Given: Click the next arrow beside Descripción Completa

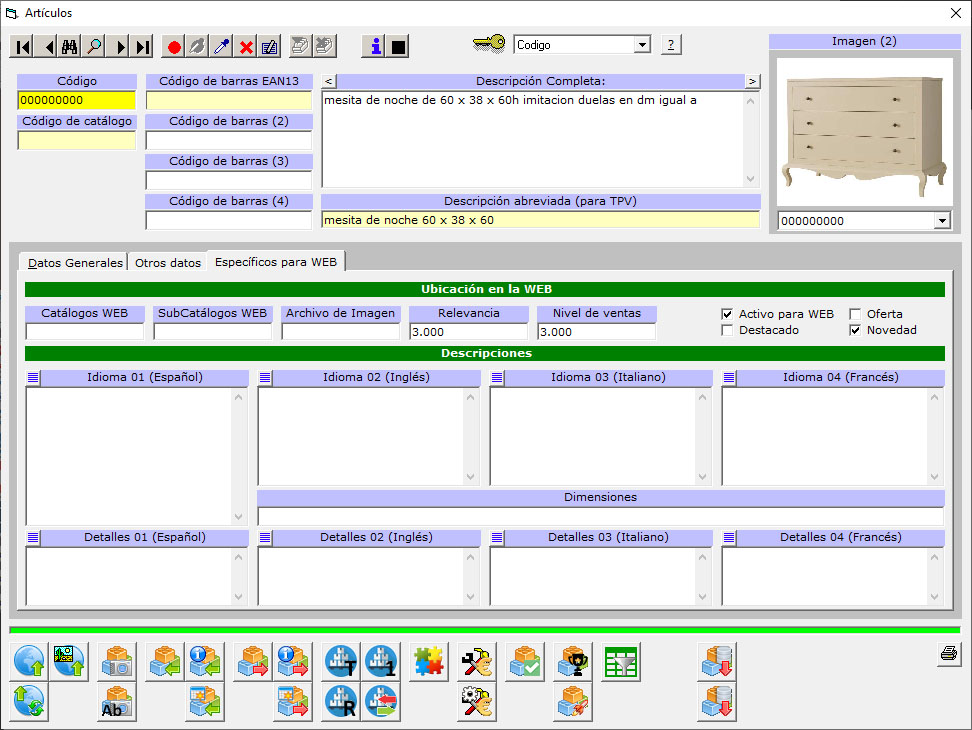Looking at the screenshot, I should tap(752, 81).
